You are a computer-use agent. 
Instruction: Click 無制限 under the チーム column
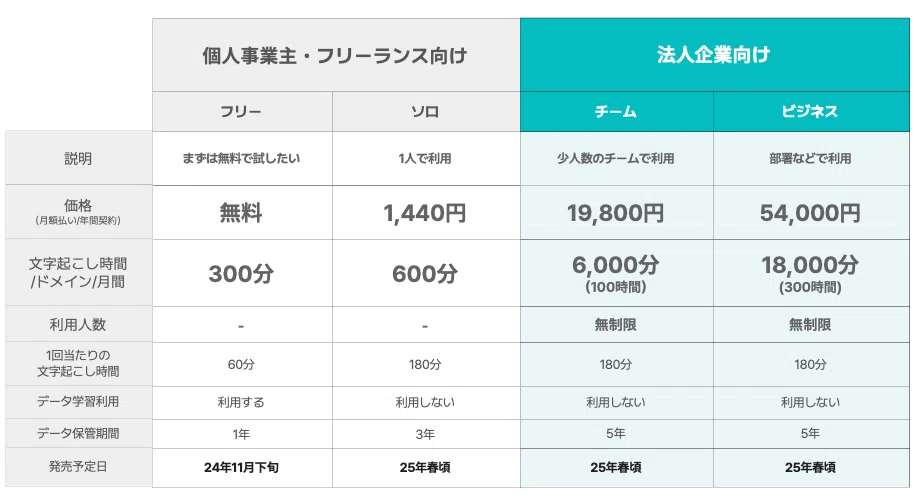[x=616, y=325]
